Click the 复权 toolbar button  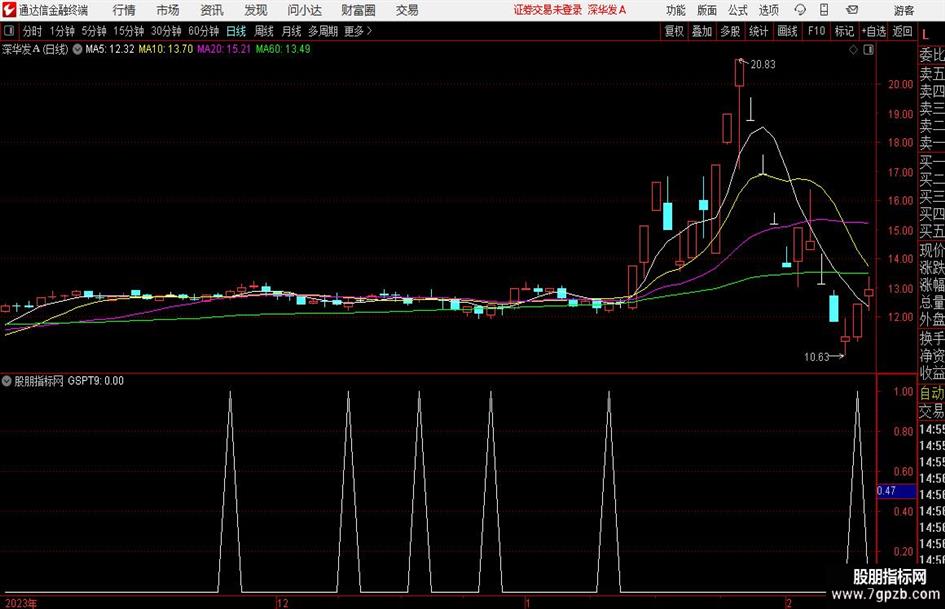[x=674, y=31]
